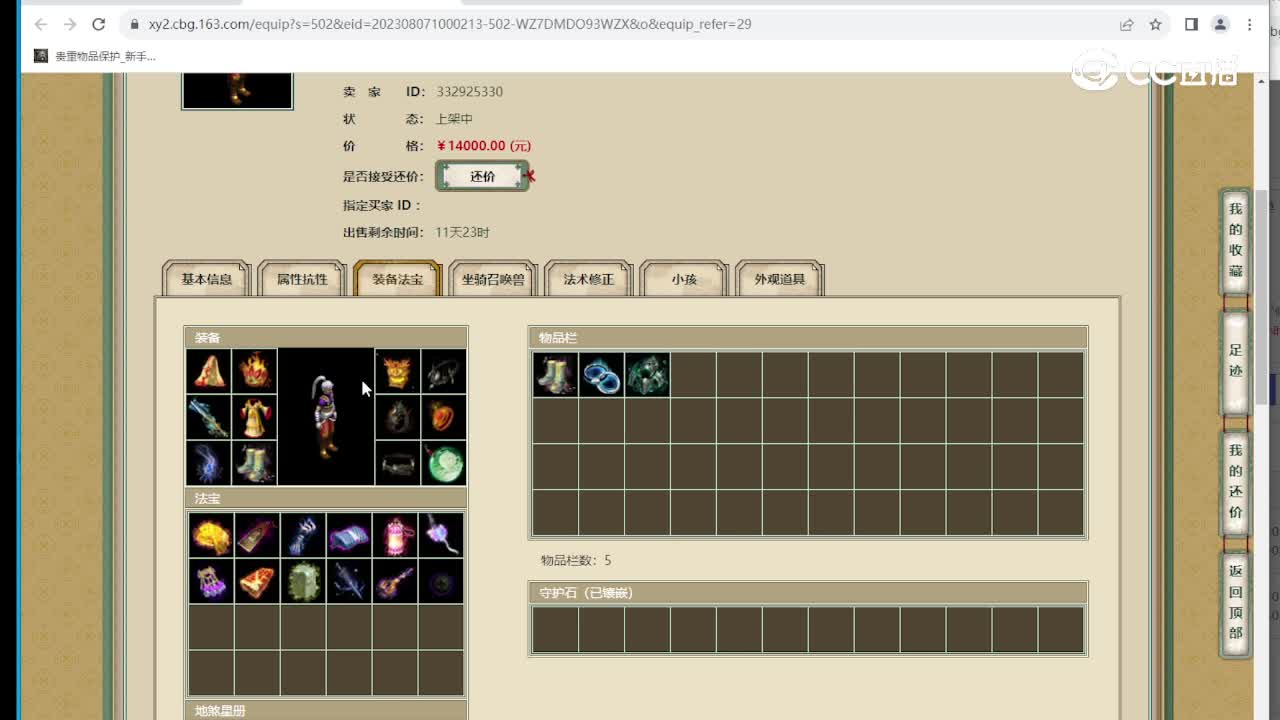Click the character thumbnail above seller info
Screen dimensions: 1280x720
pos(237,90)
